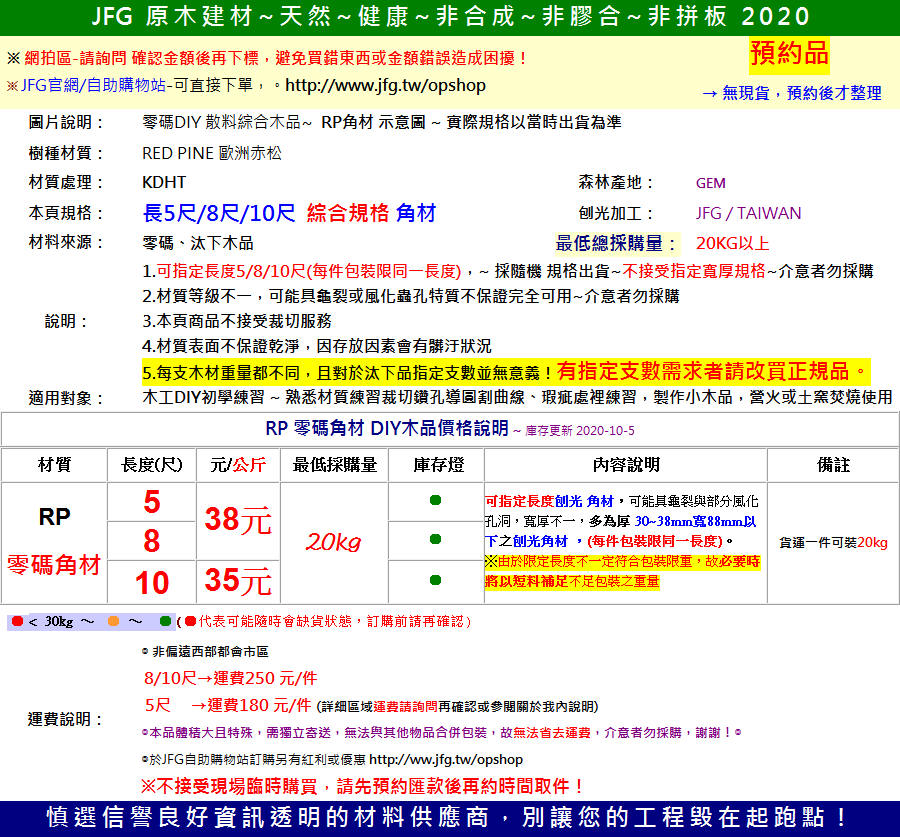
Task: Click the green dot in the stock legend
Action: coord(165,621)
